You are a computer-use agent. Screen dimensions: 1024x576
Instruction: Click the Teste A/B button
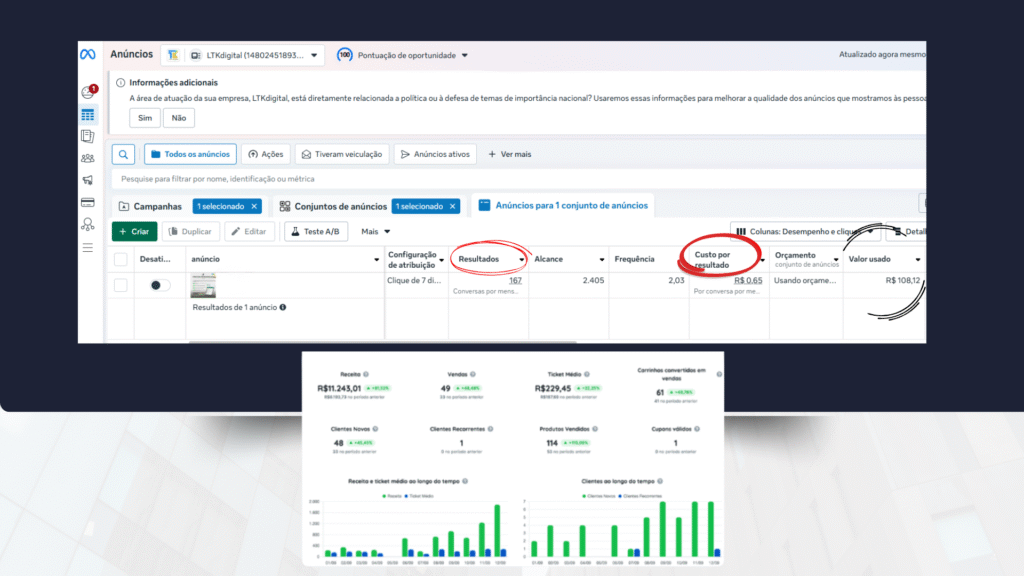pyautogui.click(x=316, y=231)
